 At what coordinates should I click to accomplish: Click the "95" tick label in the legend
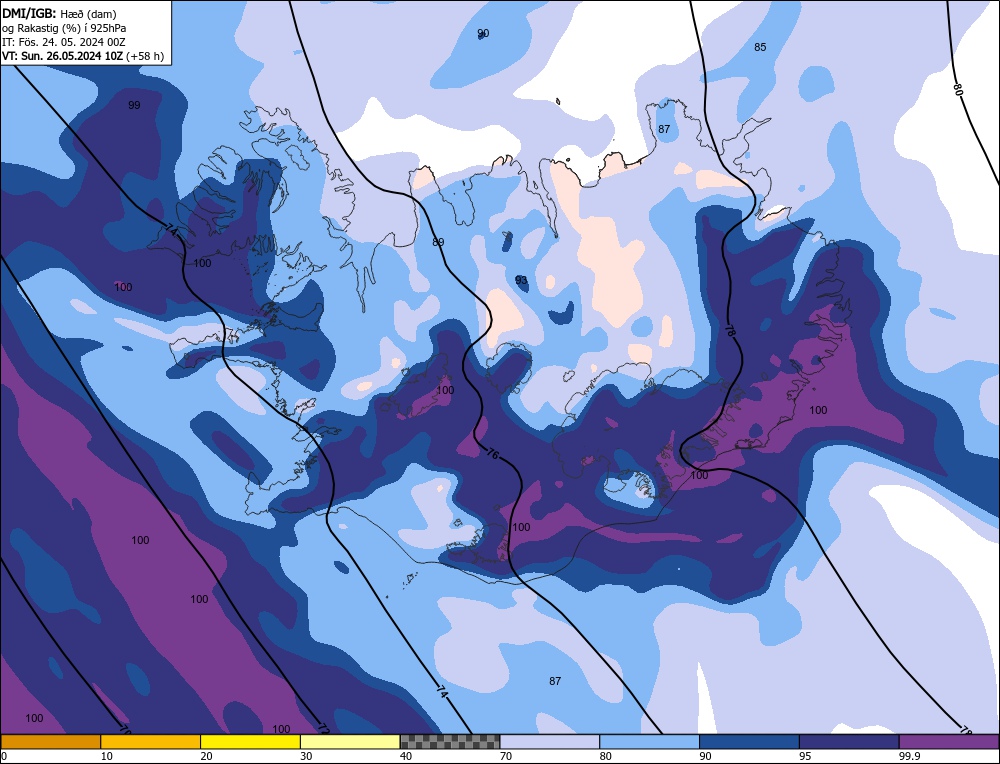click(x=805, y=756)
